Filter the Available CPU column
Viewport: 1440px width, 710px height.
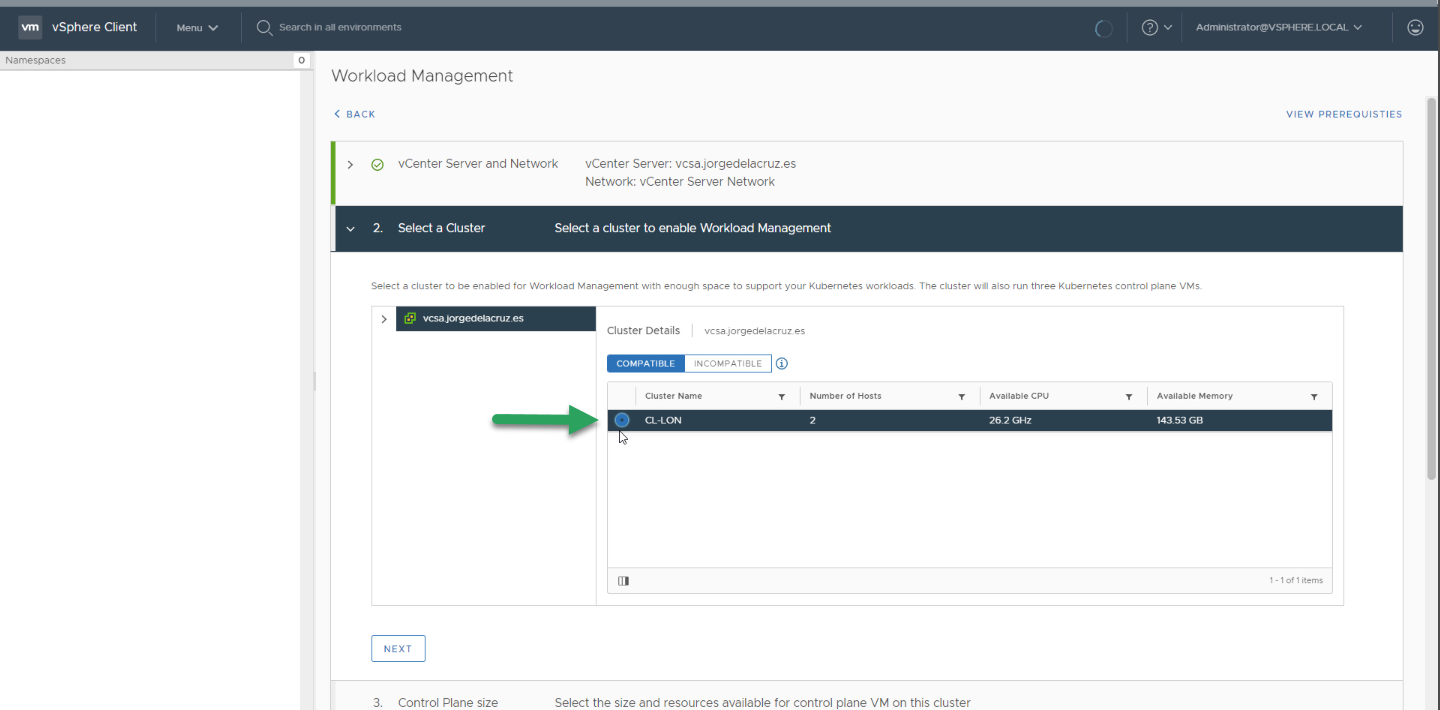tap(1129, 397)
